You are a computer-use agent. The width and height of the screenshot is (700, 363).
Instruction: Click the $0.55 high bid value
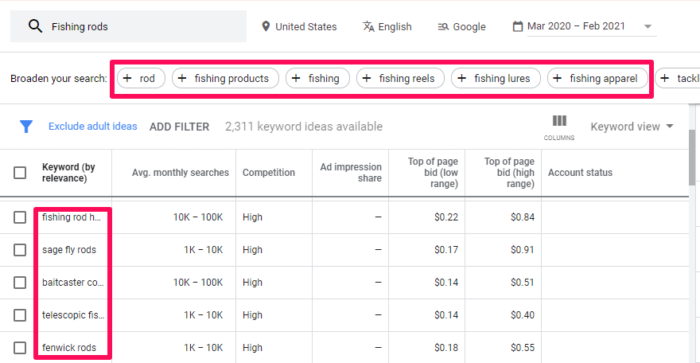tap(522, 347)
